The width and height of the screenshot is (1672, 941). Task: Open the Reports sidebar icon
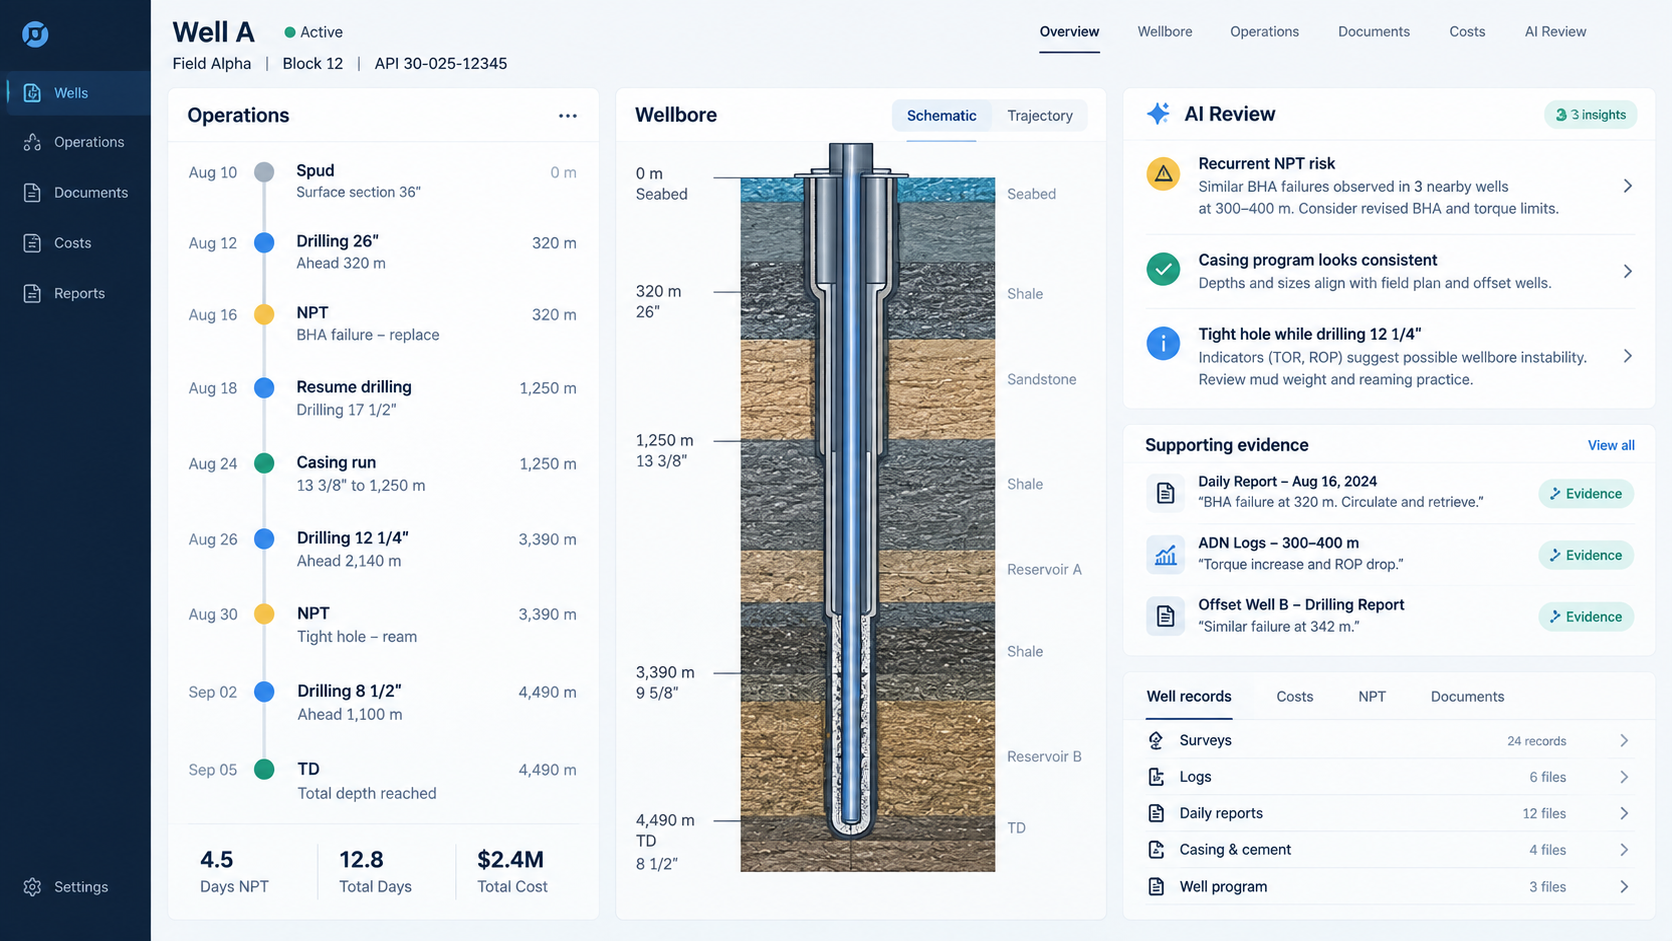(32, 293)
